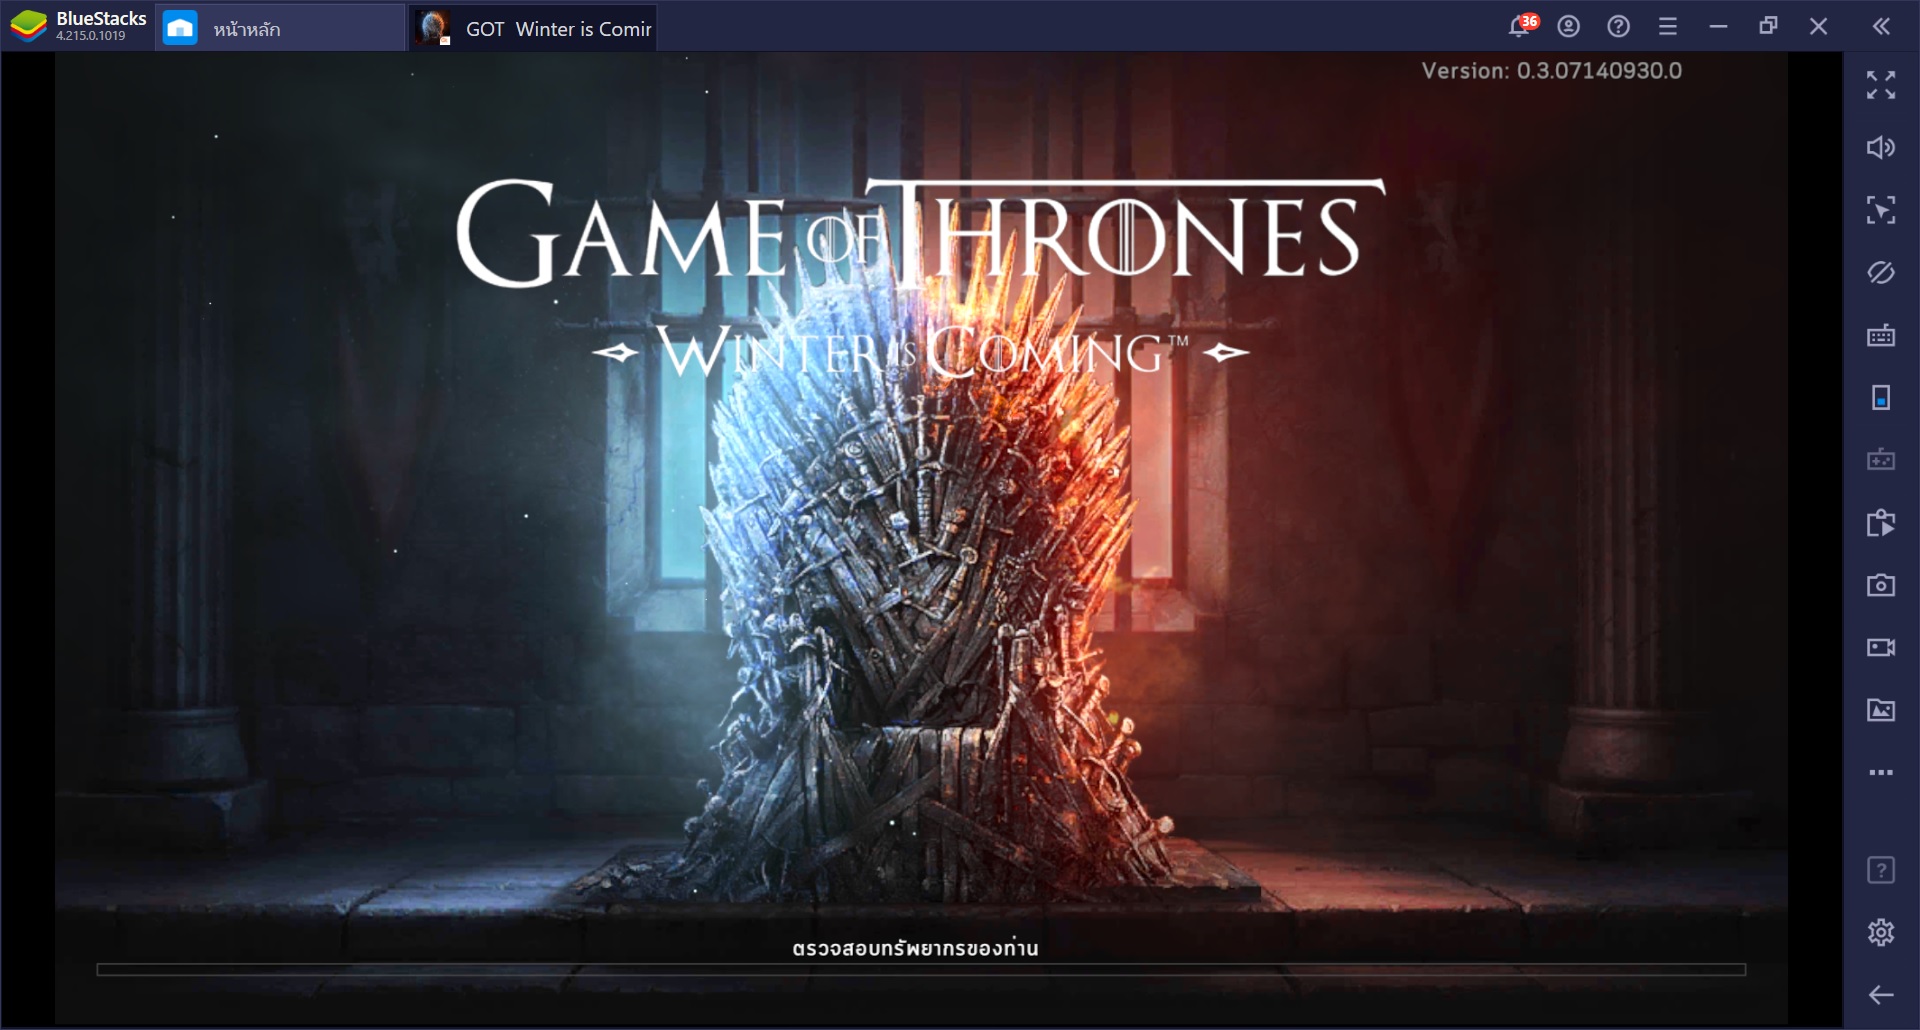Open the settings gear icon

tap(1881, 932)
